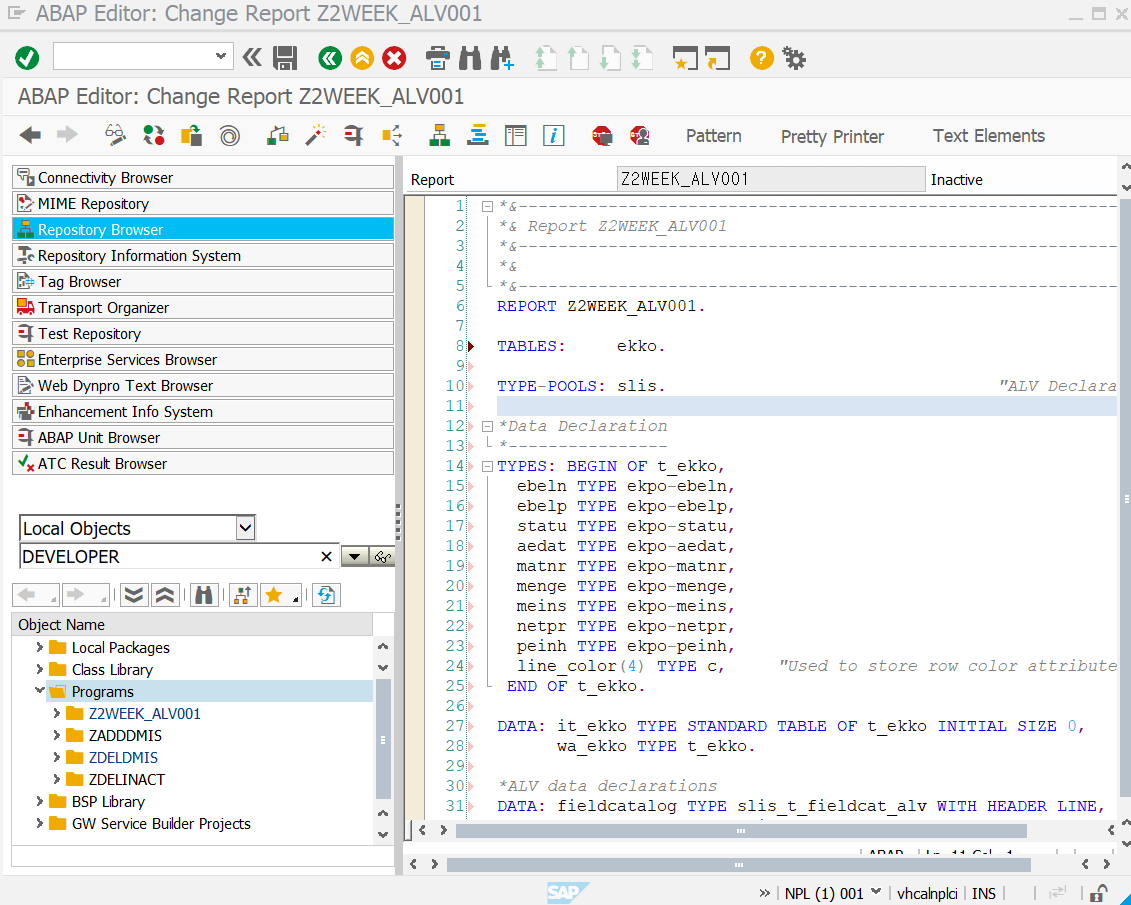Toggle Active/Inactive version icon
Image resolution: width=1131 pixels, height=905 pixels.
coord(154,135)
